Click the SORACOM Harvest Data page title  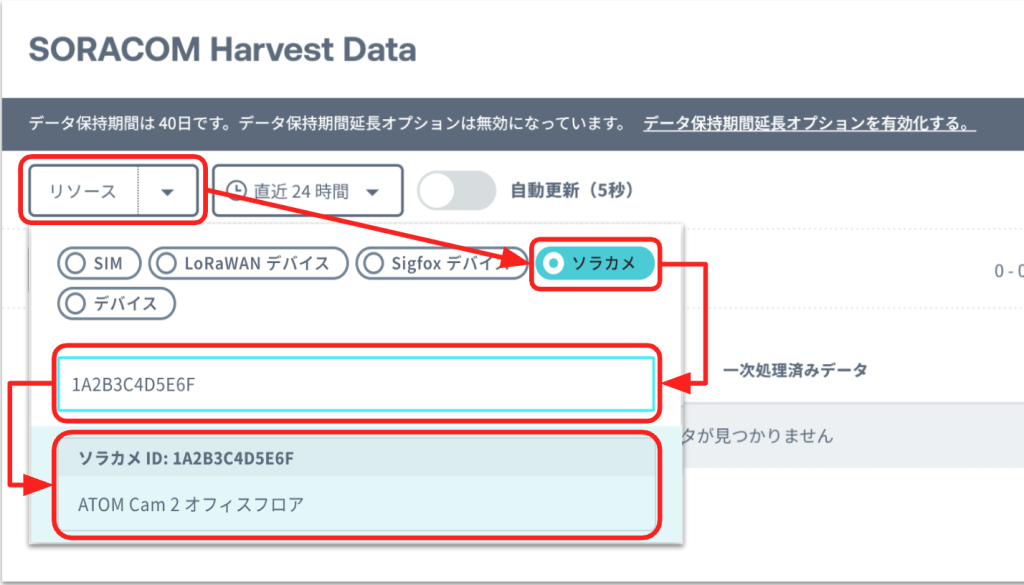pos(222,50)
